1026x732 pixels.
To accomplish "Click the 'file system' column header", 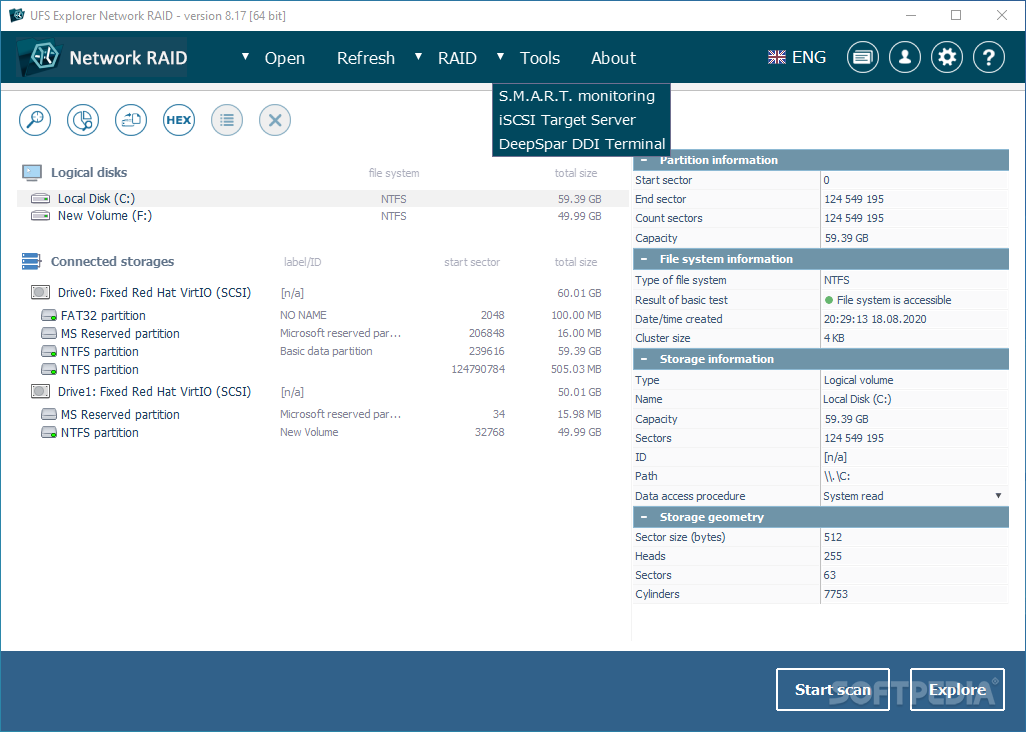I will pos(394,173).
